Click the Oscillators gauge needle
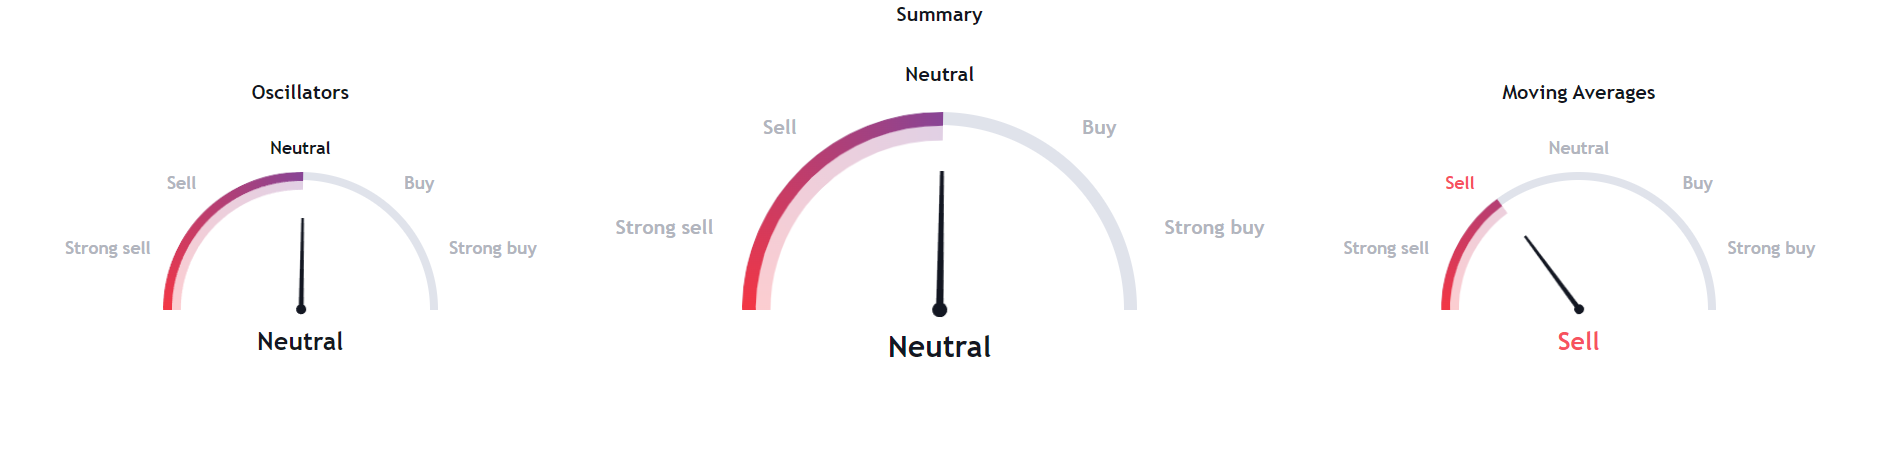1885x461 pixels. 302,264
